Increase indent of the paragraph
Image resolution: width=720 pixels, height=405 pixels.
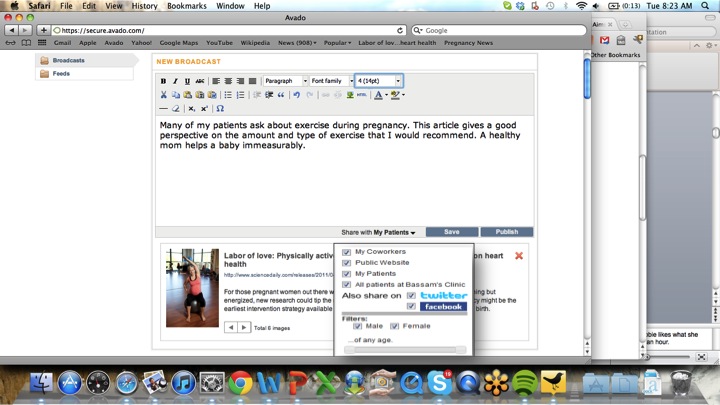pyautogui.click(x=269, y=95)
